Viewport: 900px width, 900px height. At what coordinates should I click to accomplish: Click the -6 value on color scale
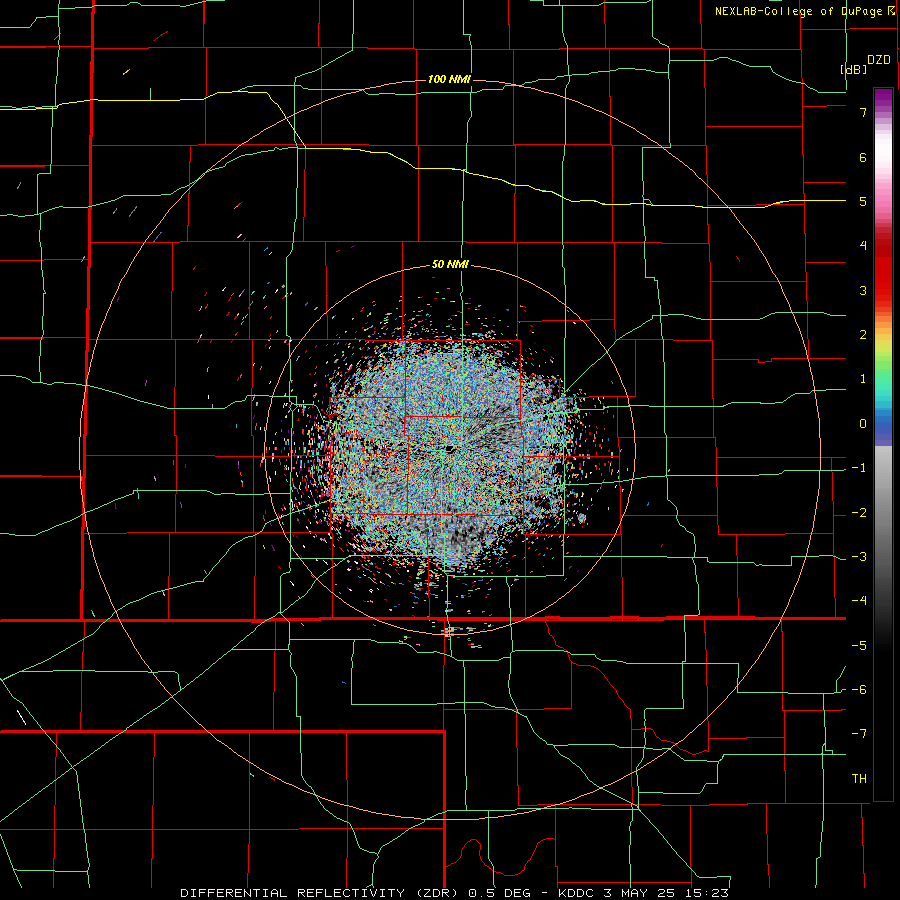(859, 690)
